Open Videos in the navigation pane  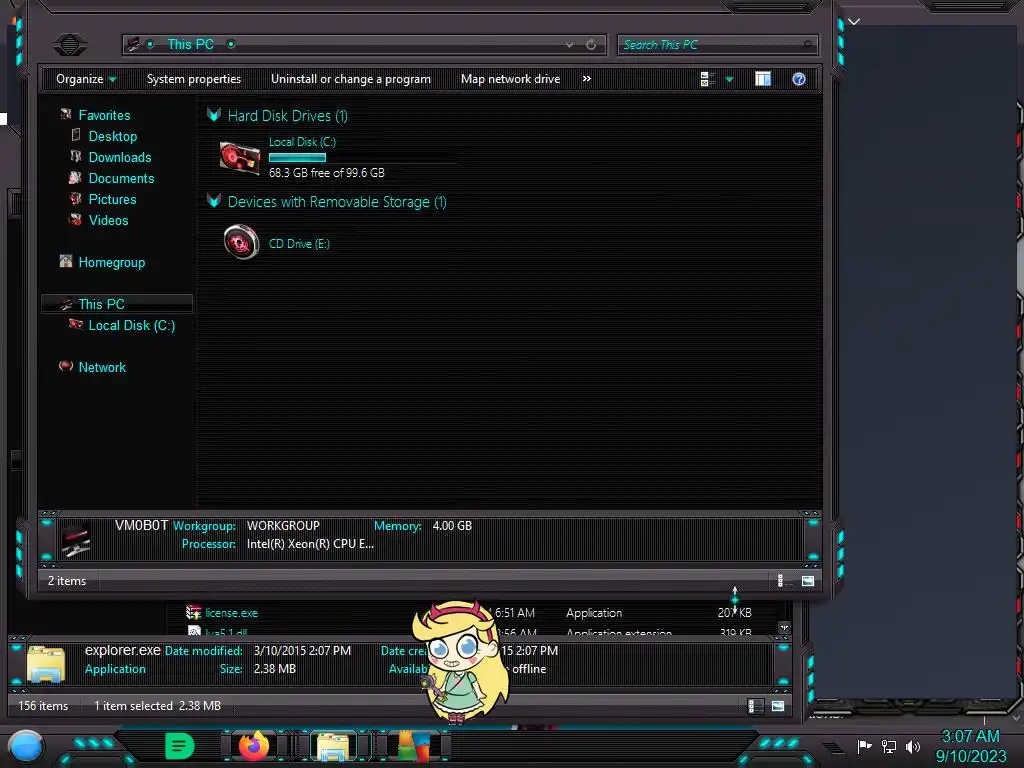pyautogui.click(x=108, y=220)
